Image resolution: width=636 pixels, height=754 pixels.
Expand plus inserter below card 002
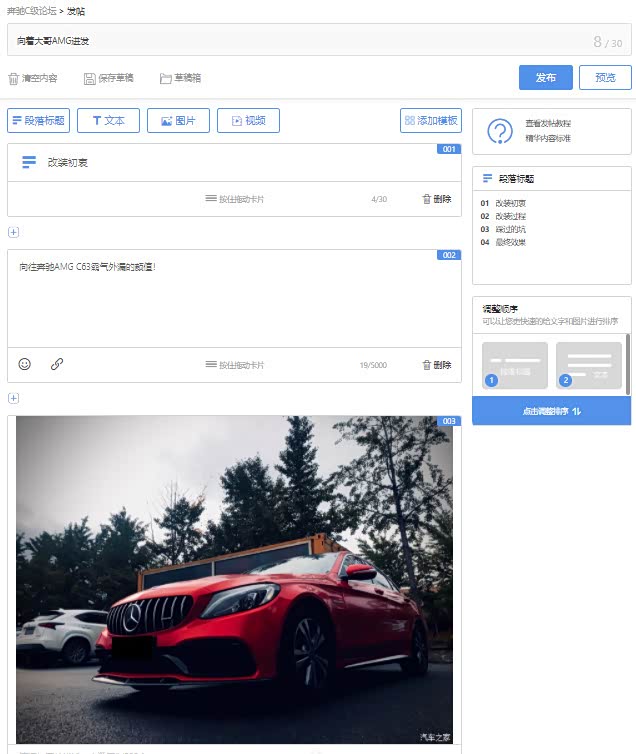pyautogui.click(x=13, y=398)
